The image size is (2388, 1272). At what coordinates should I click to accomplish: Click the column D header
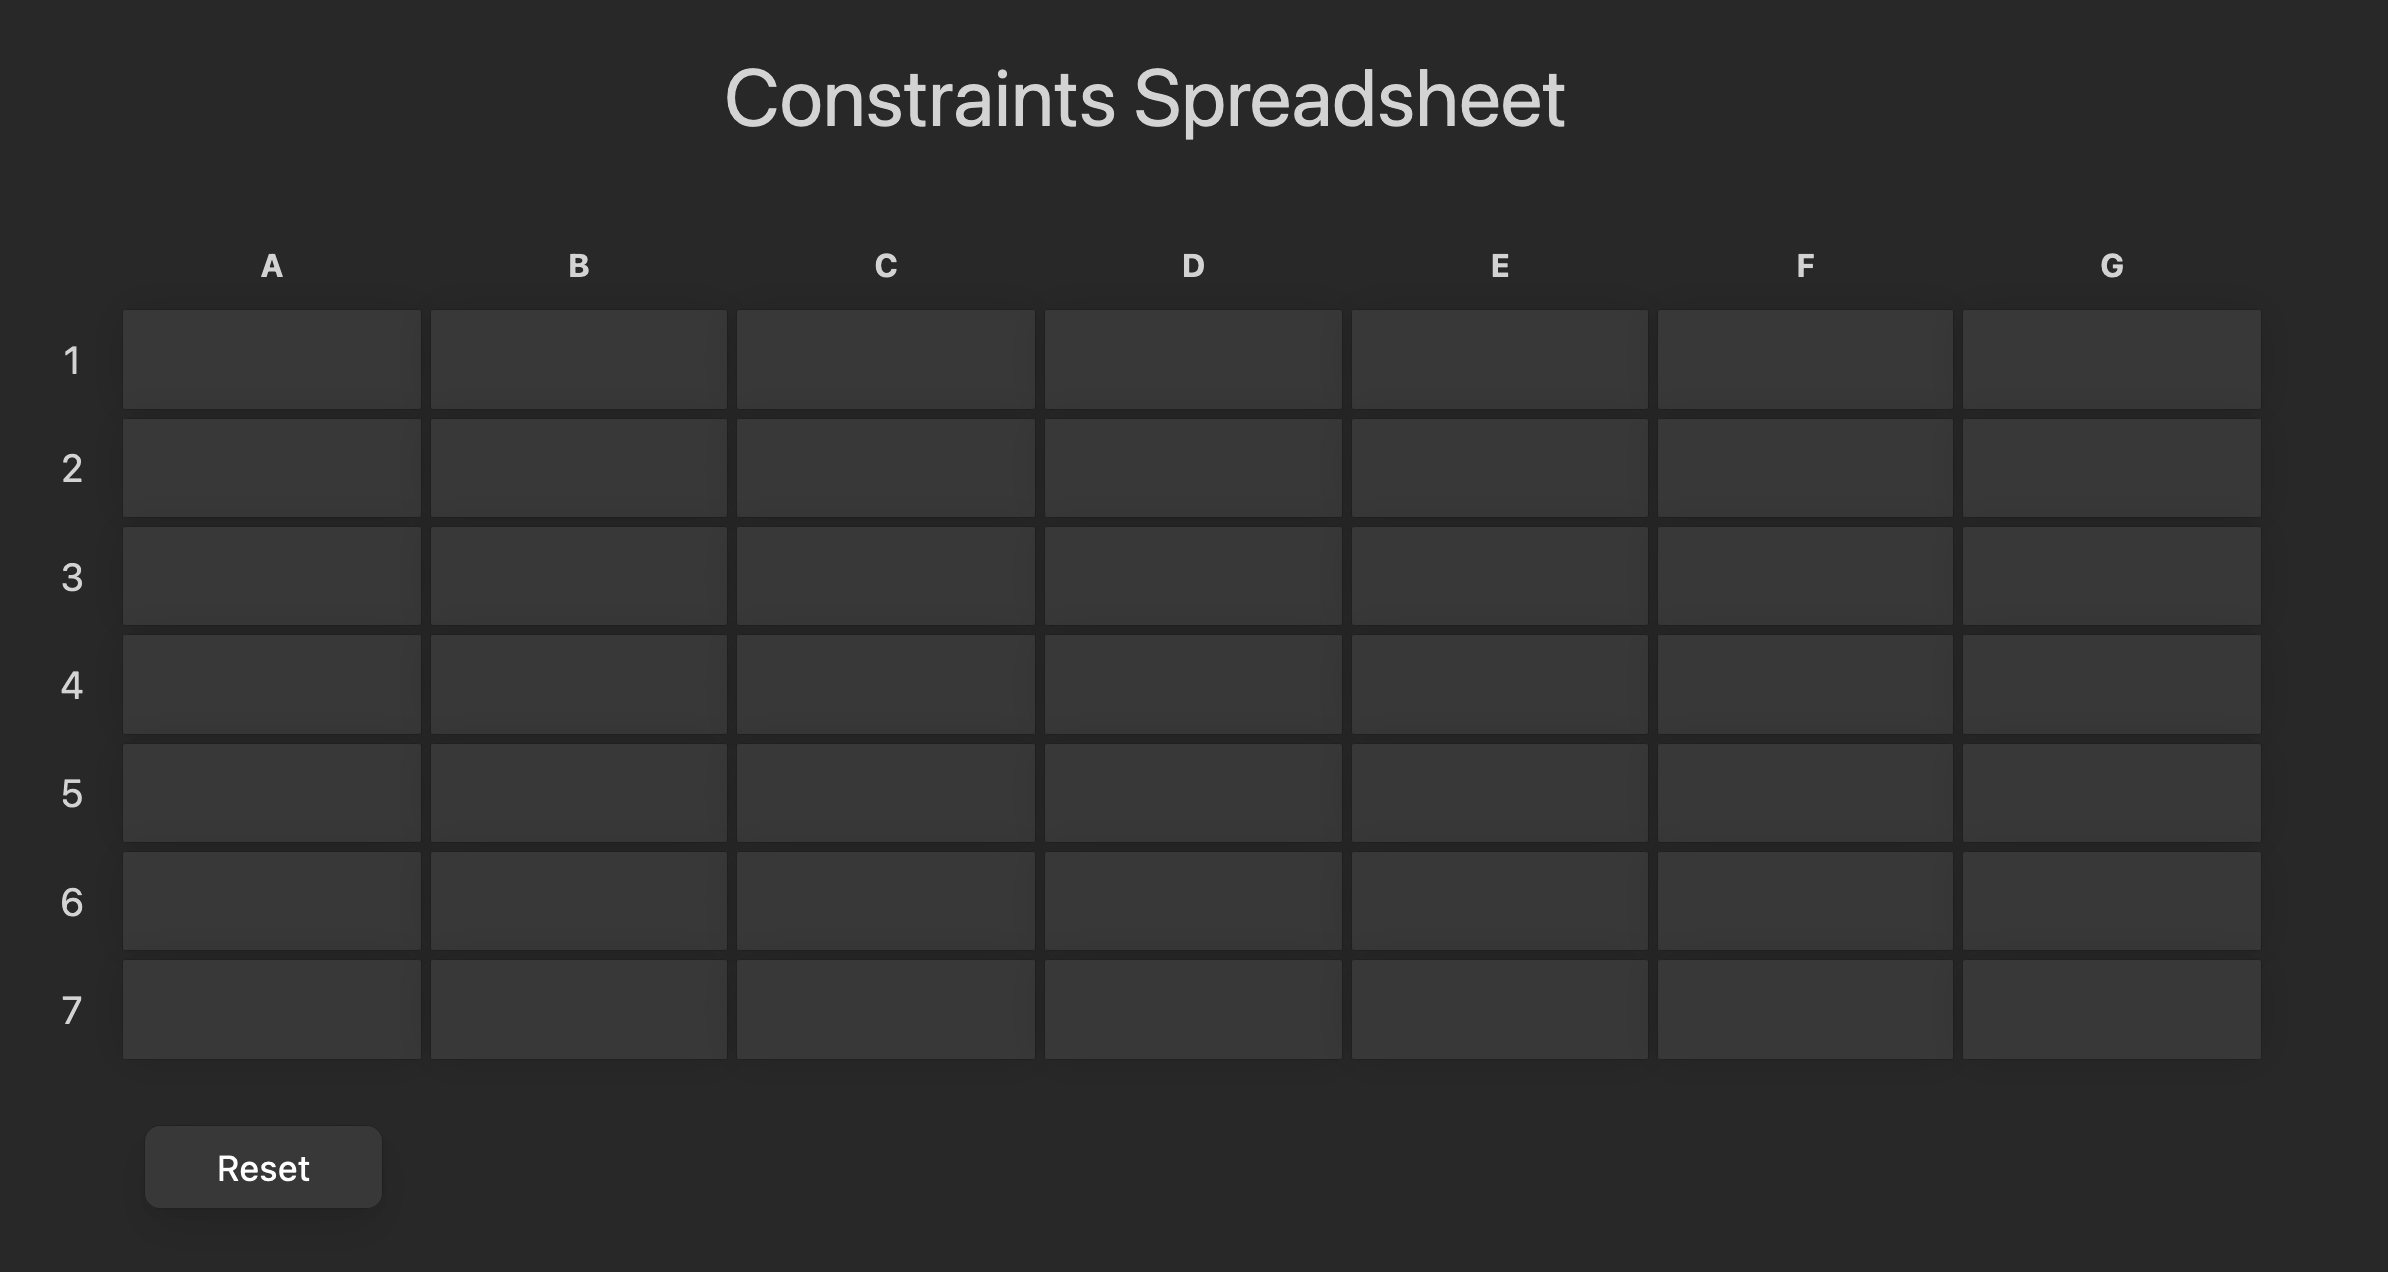[x=1193, y=266]
